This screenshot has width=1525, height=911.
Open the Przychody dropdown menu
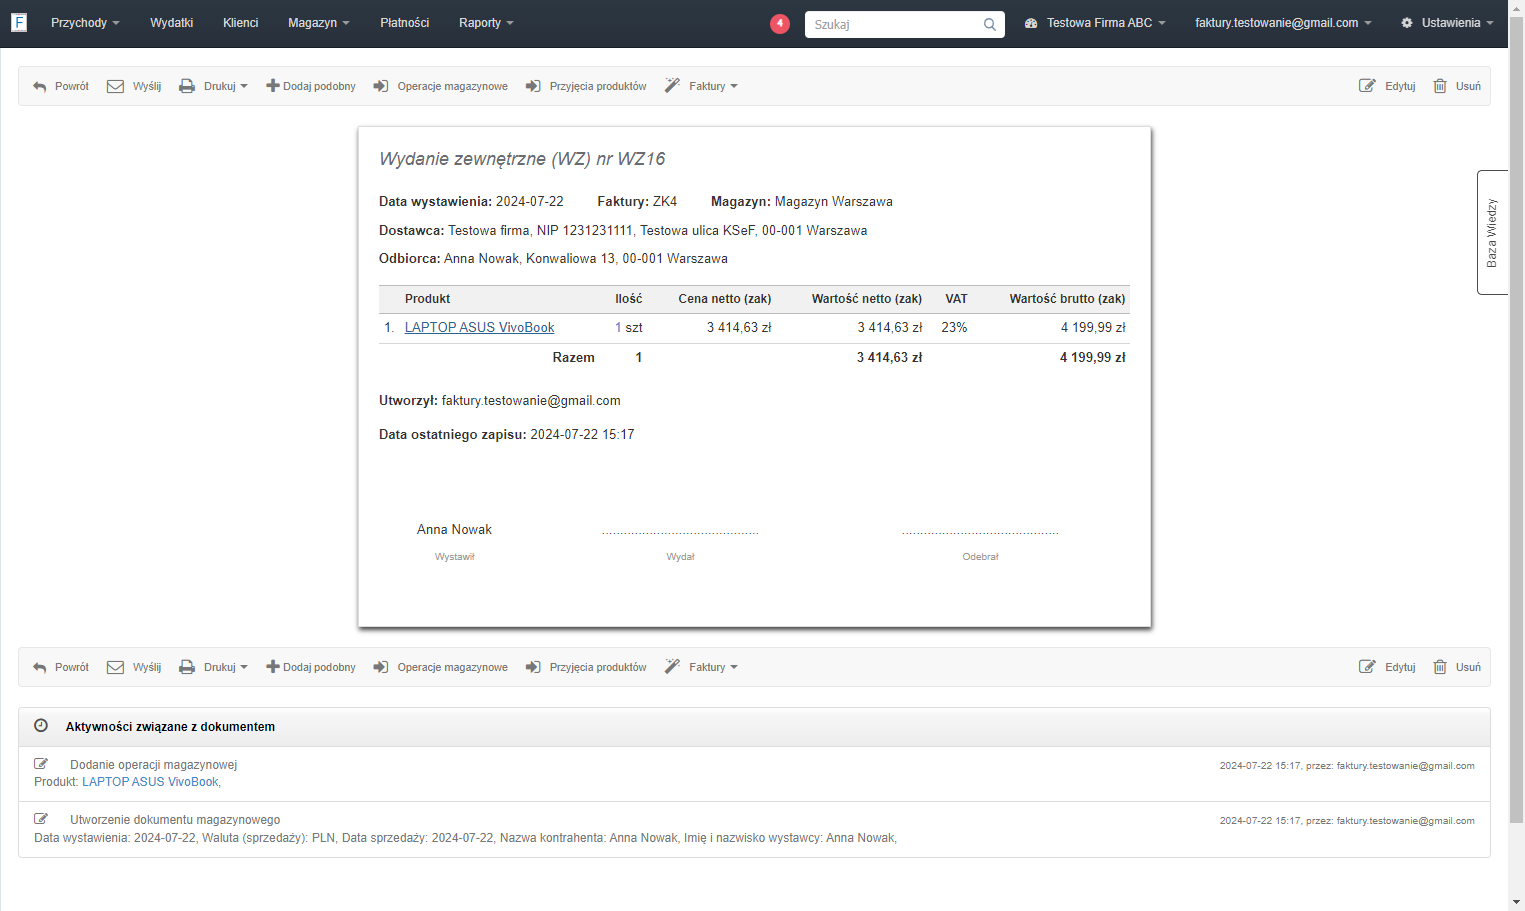click(x=85, y=23)
